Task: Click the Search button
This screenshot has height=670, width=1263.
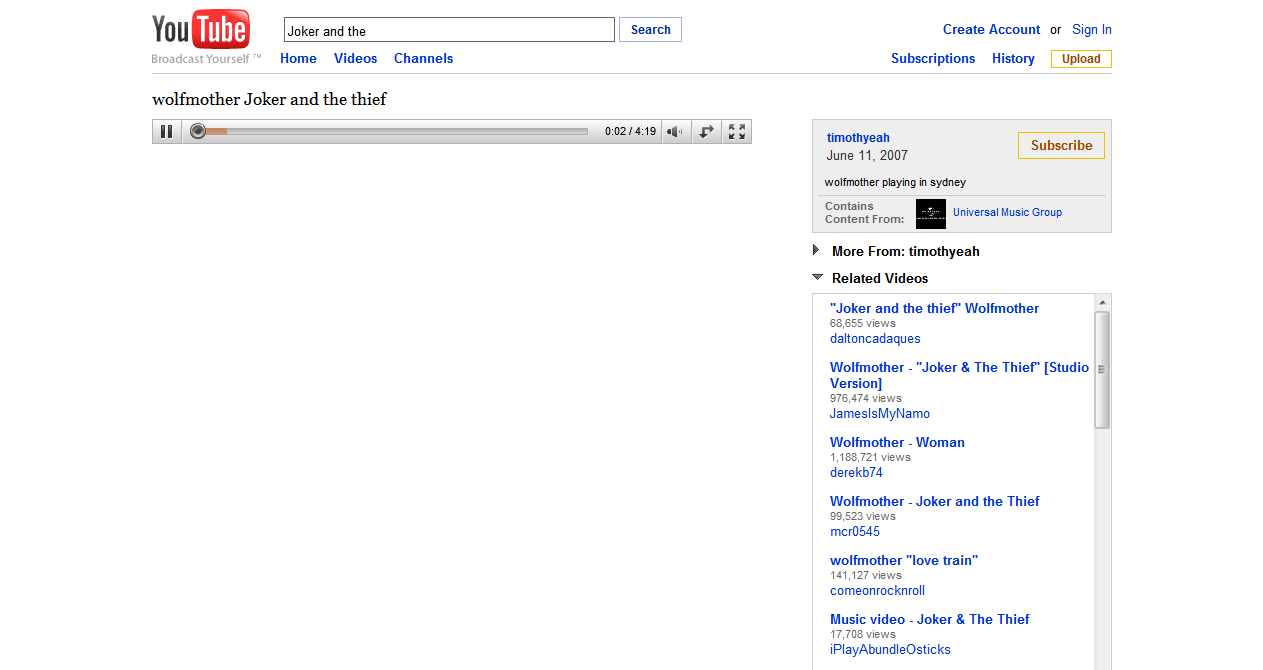Action: 650,30
